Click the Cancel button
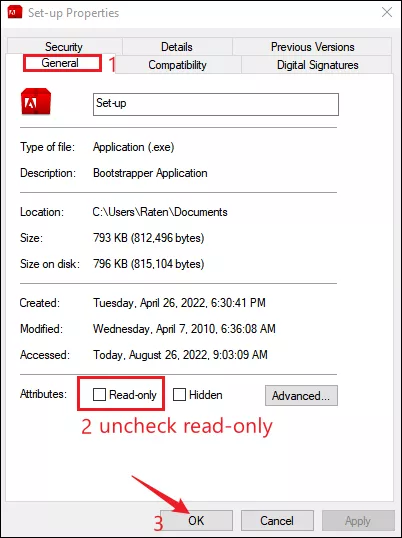 (x=277, y=521)
